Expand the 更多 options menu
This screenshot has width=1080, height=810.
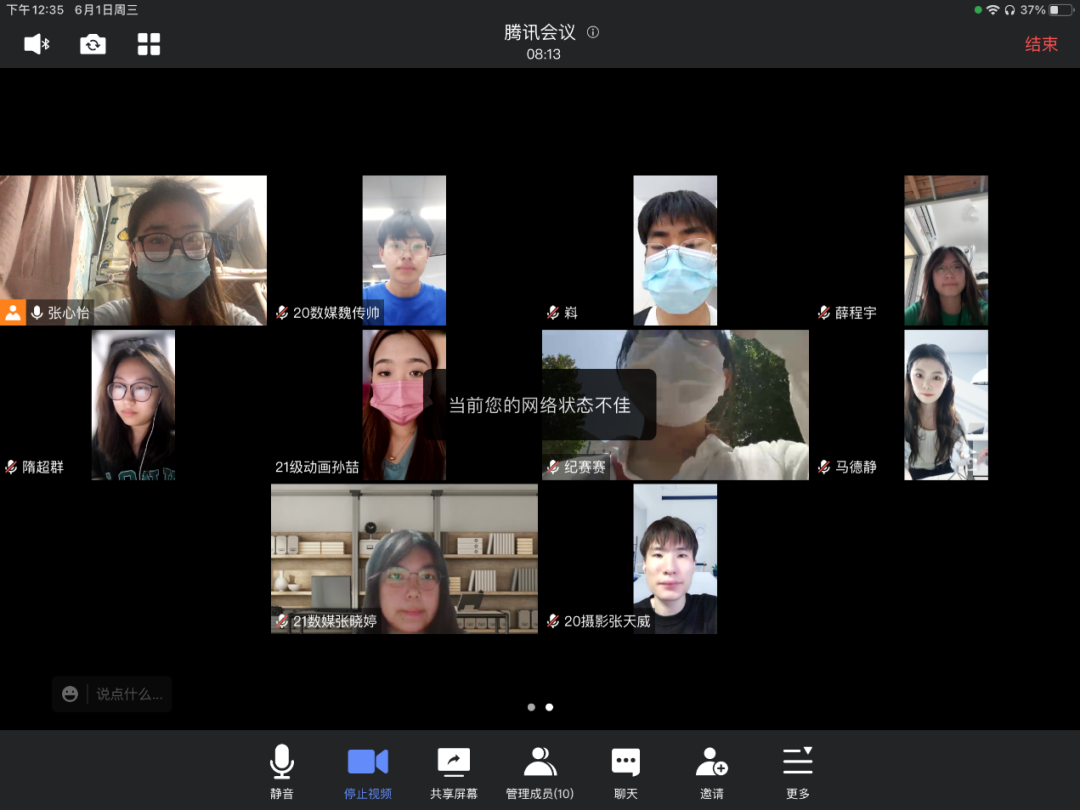[x=798, y=772]
